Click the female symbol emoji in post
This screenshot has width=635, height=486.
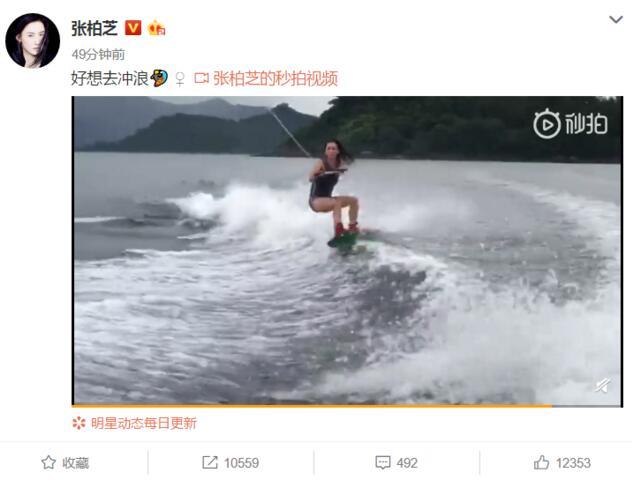180,79
